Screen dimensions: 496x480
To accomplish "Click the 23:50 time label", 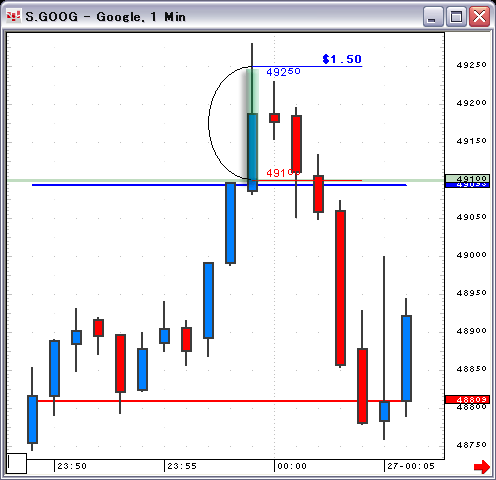I will point(72,466).
